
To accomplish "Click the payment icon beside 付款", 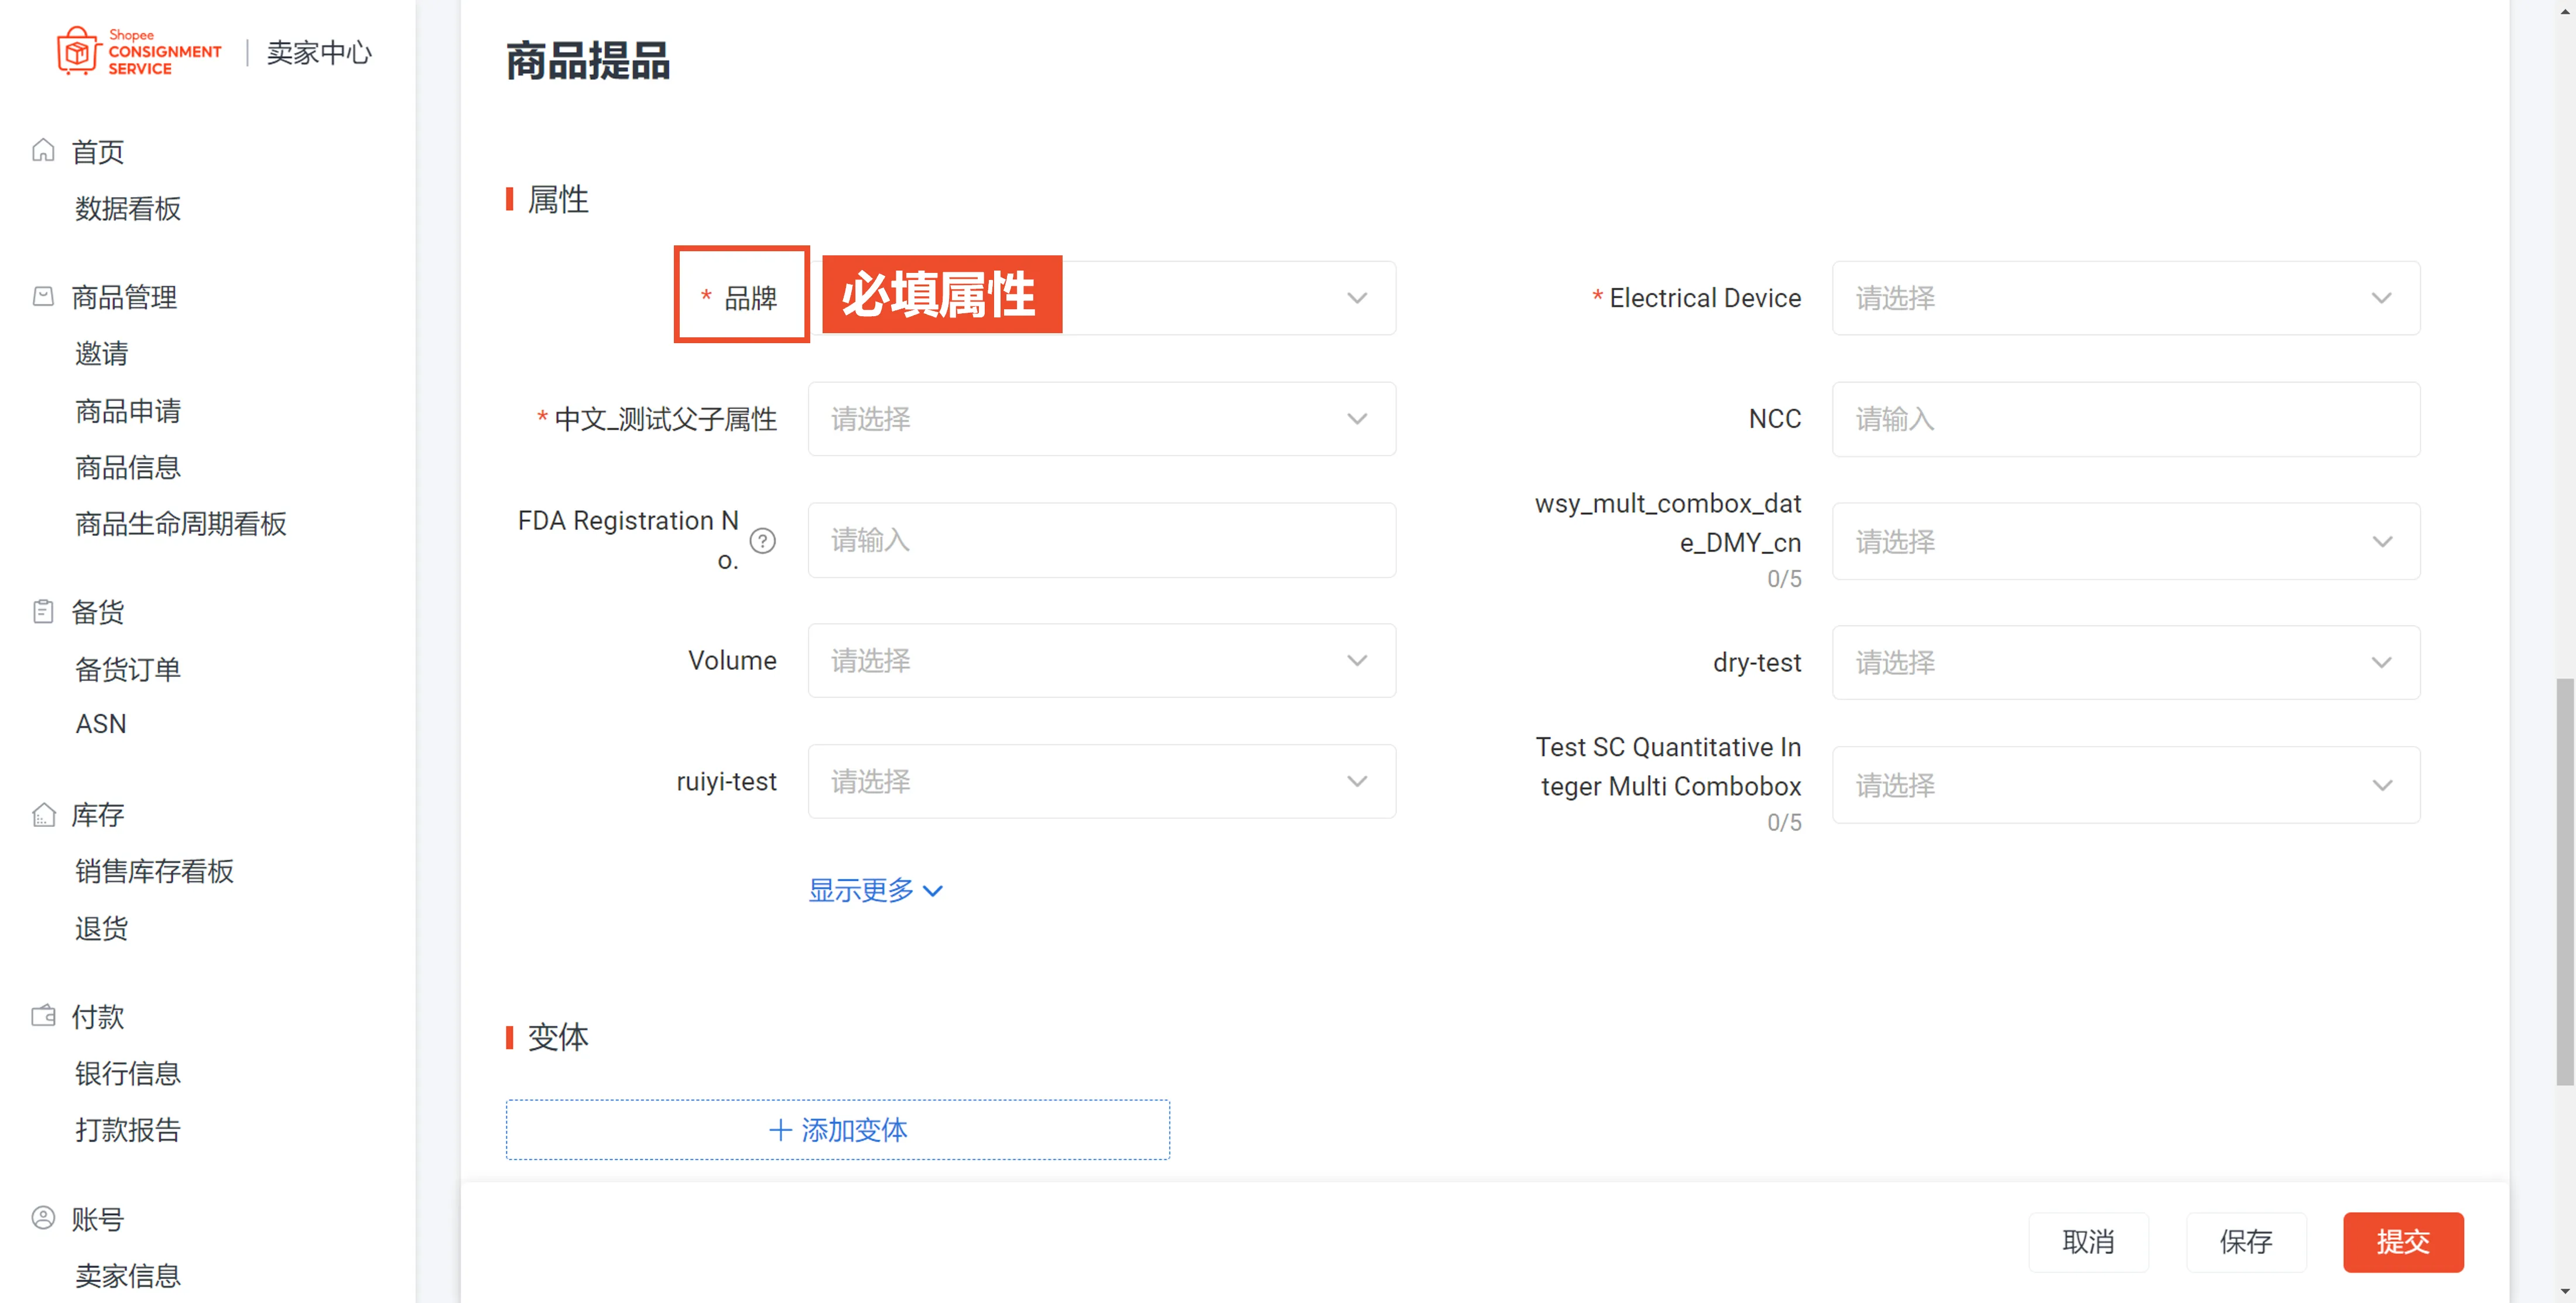I will 43,1015.
